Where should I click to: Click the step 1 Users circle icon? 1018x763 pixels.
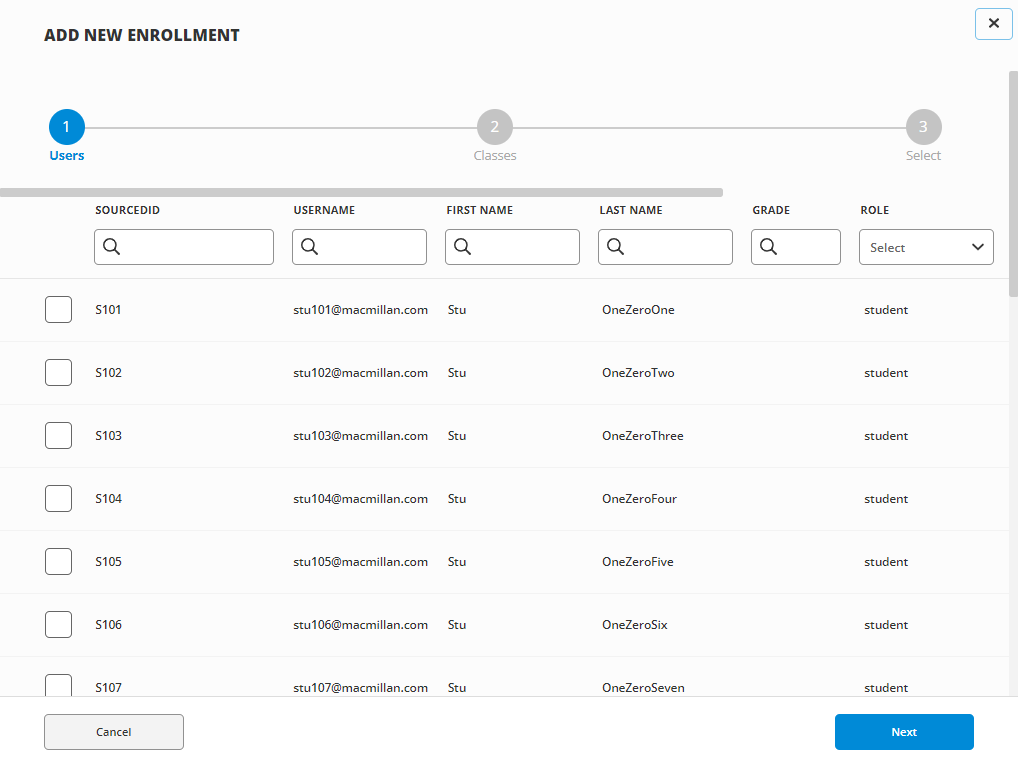(66, 127)
